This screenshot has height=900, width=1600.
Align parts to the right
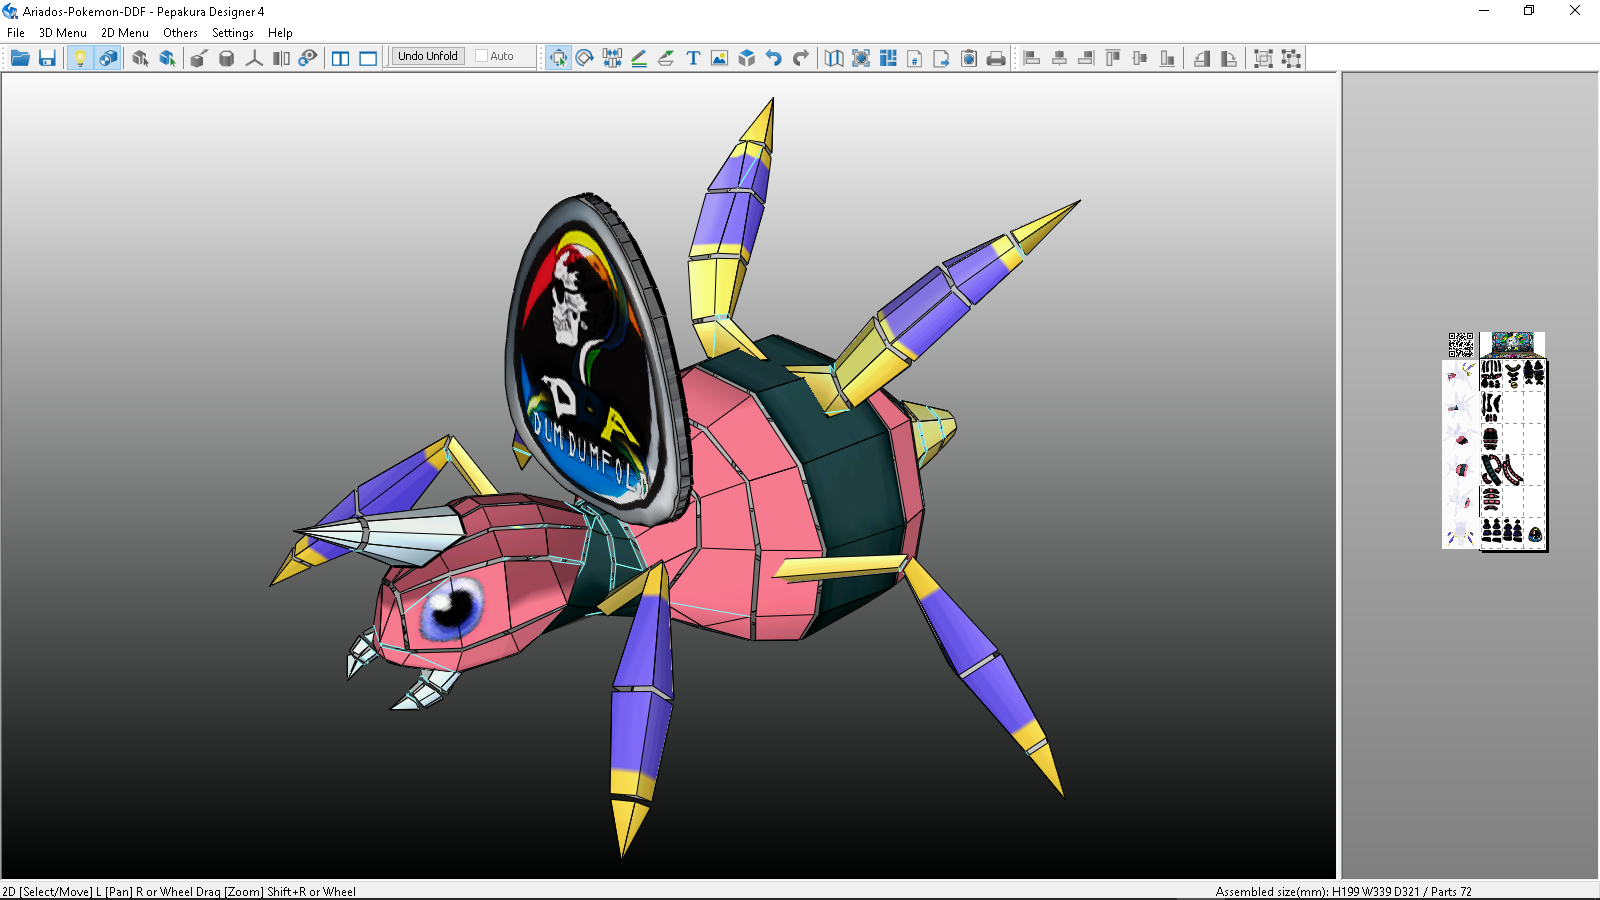tap(1086, 58)
